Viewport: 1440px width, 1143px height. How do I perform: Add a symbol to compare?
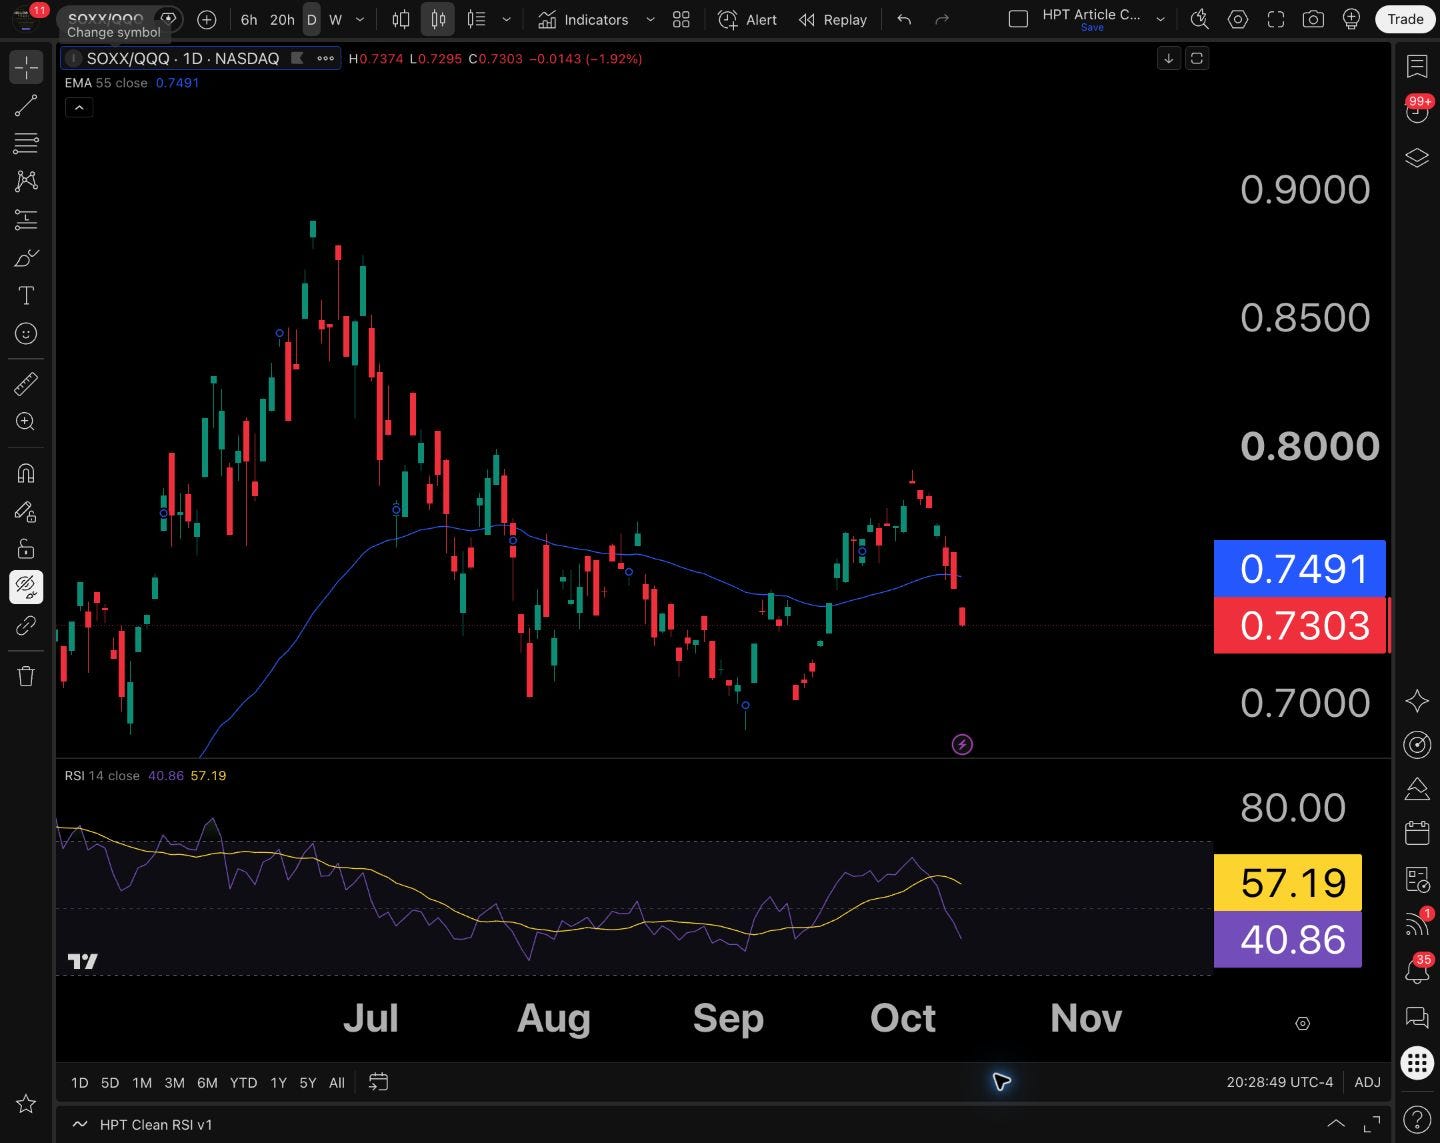tap(207, 19)
